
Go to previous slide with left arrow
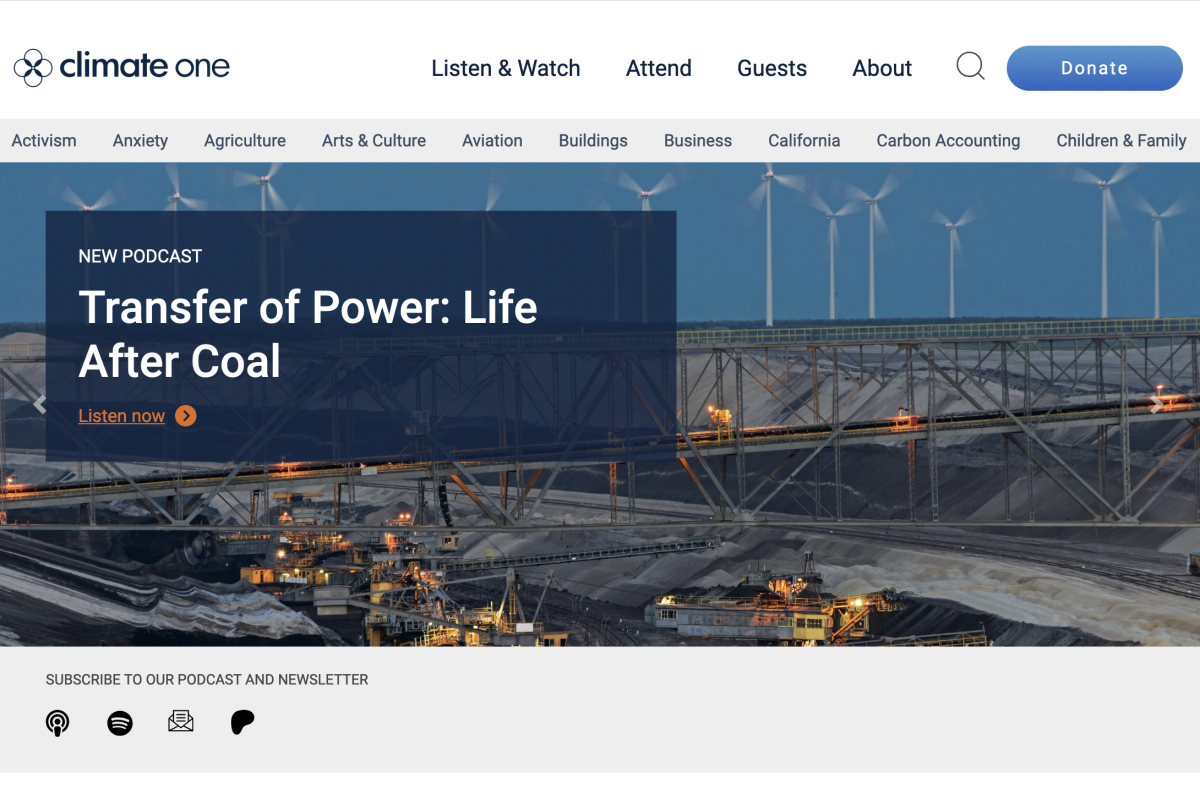tap(40, 403)
